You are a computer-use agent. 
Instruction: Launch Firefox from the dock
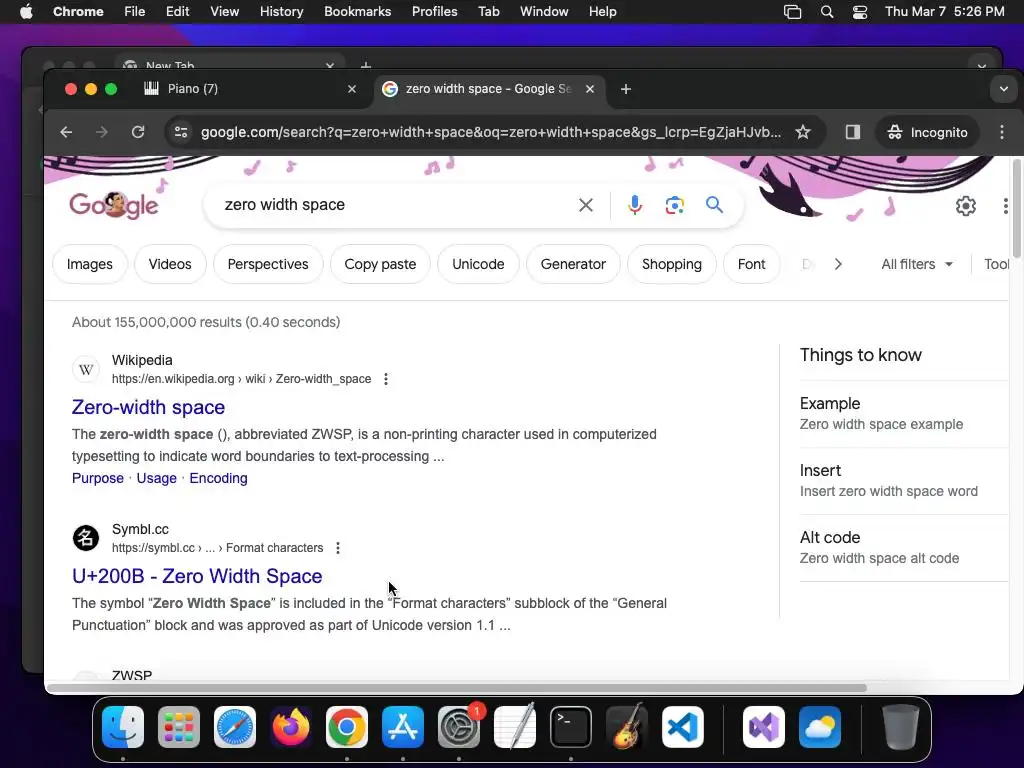point(291,727)
